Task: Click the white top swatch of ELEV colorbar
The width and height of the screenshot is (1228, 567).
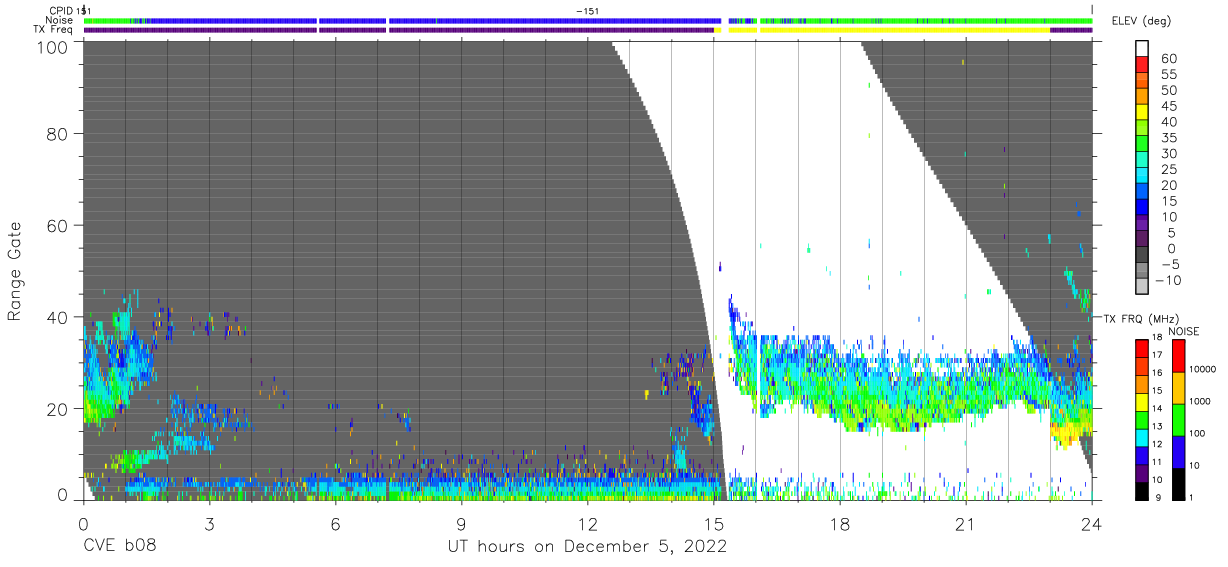Action: click(1142, 46)
